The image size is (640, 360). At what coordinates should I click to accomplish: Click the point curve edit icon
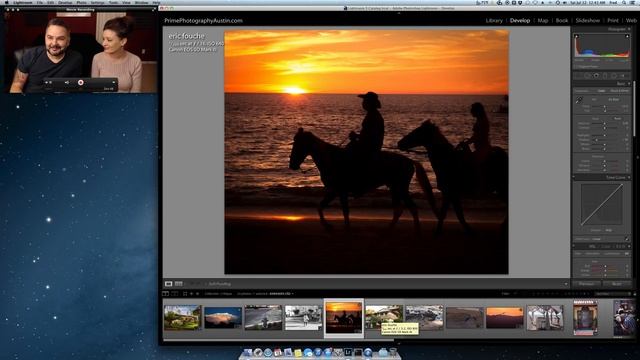tap(627, 239)
